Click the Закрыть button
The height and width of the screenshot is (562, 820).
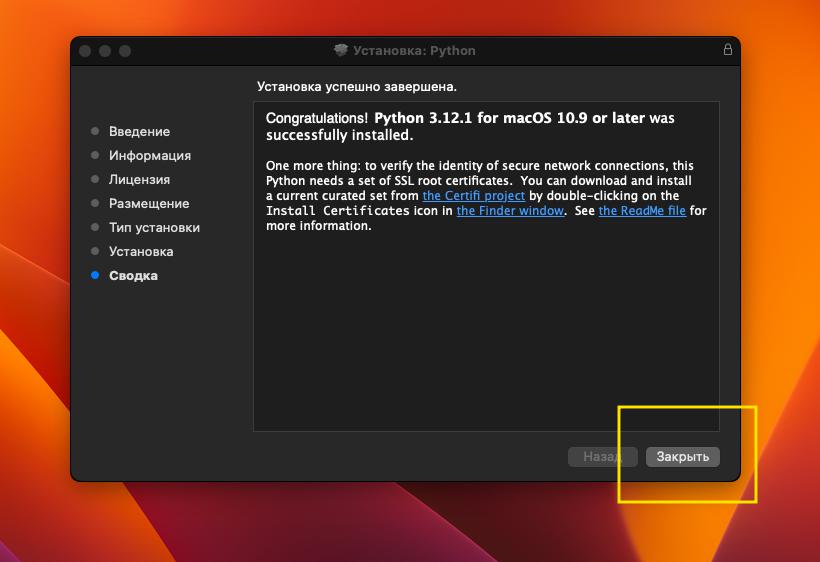[x=682, y=456]
